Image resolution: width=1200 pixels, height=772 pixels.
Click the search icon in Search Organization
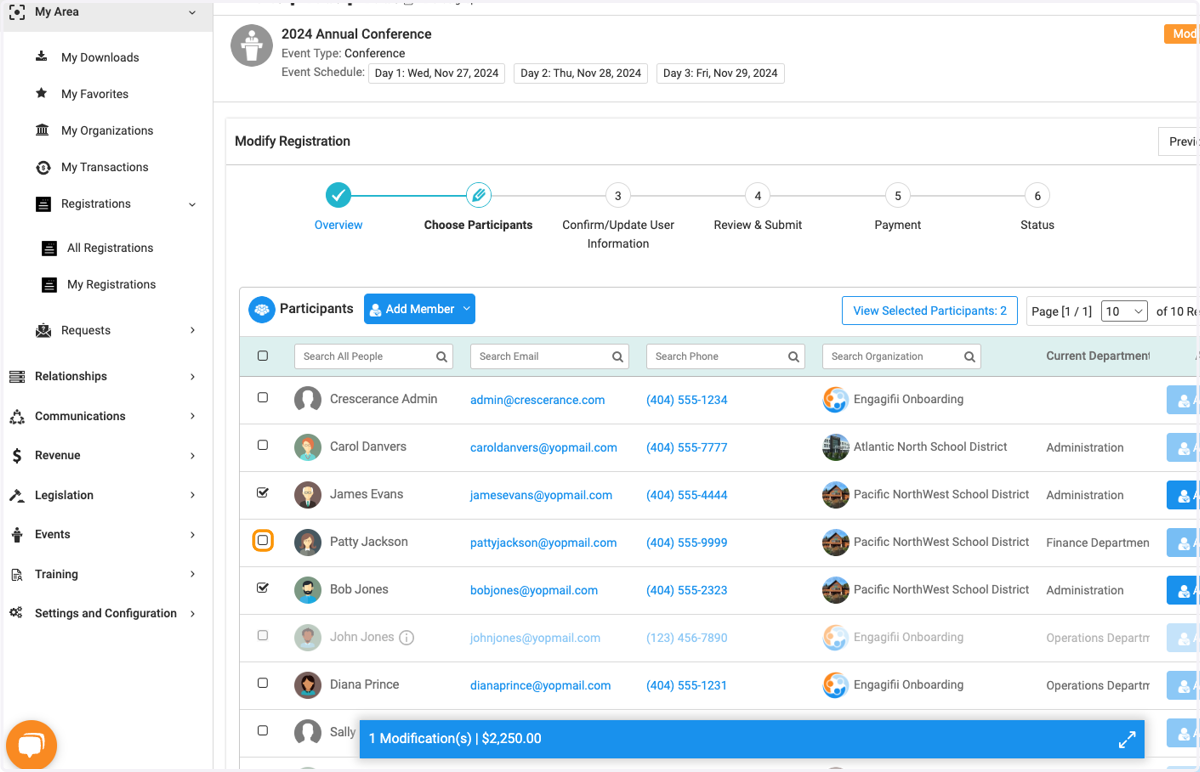click(970, 357)
